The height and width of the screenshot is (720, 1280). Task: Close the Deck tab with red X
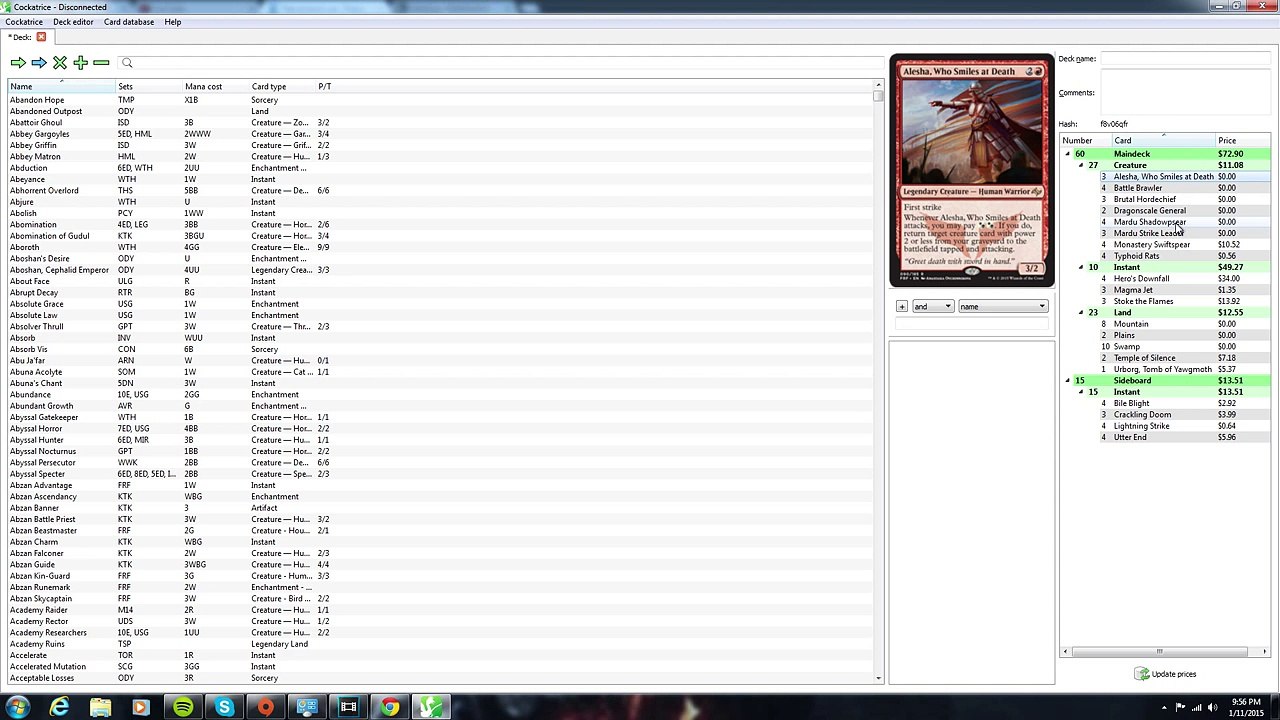pyautogui.click(x=41, y=37)
